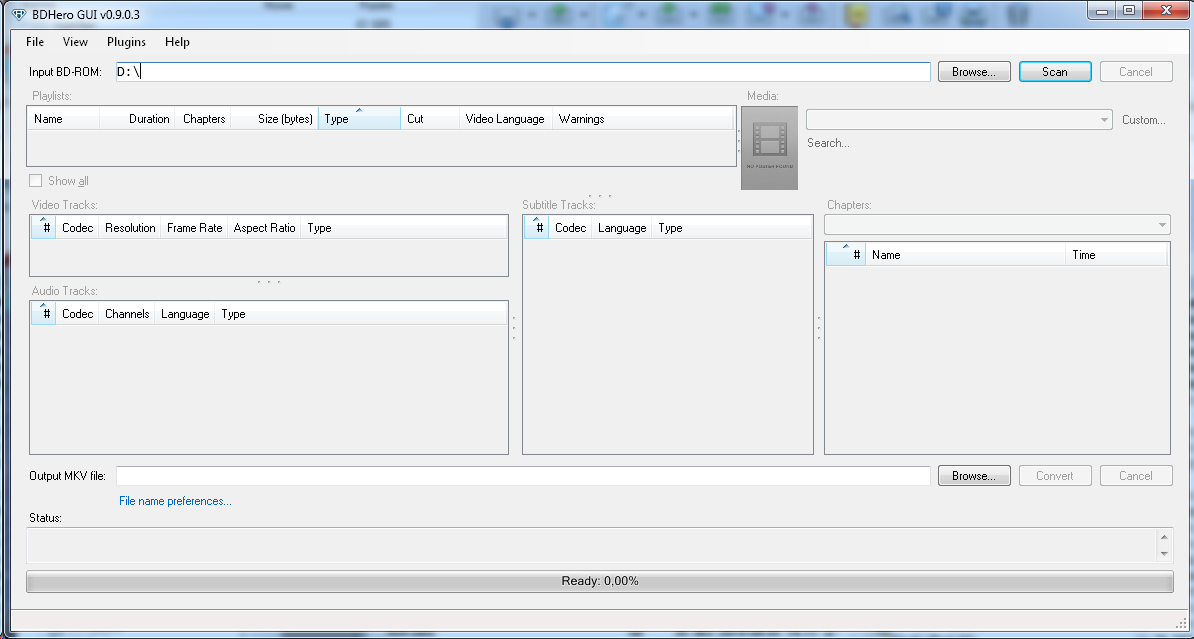1194x639 pixels.
Task: Click the subtitle tracks Language column header
Action: pos(622,228)
